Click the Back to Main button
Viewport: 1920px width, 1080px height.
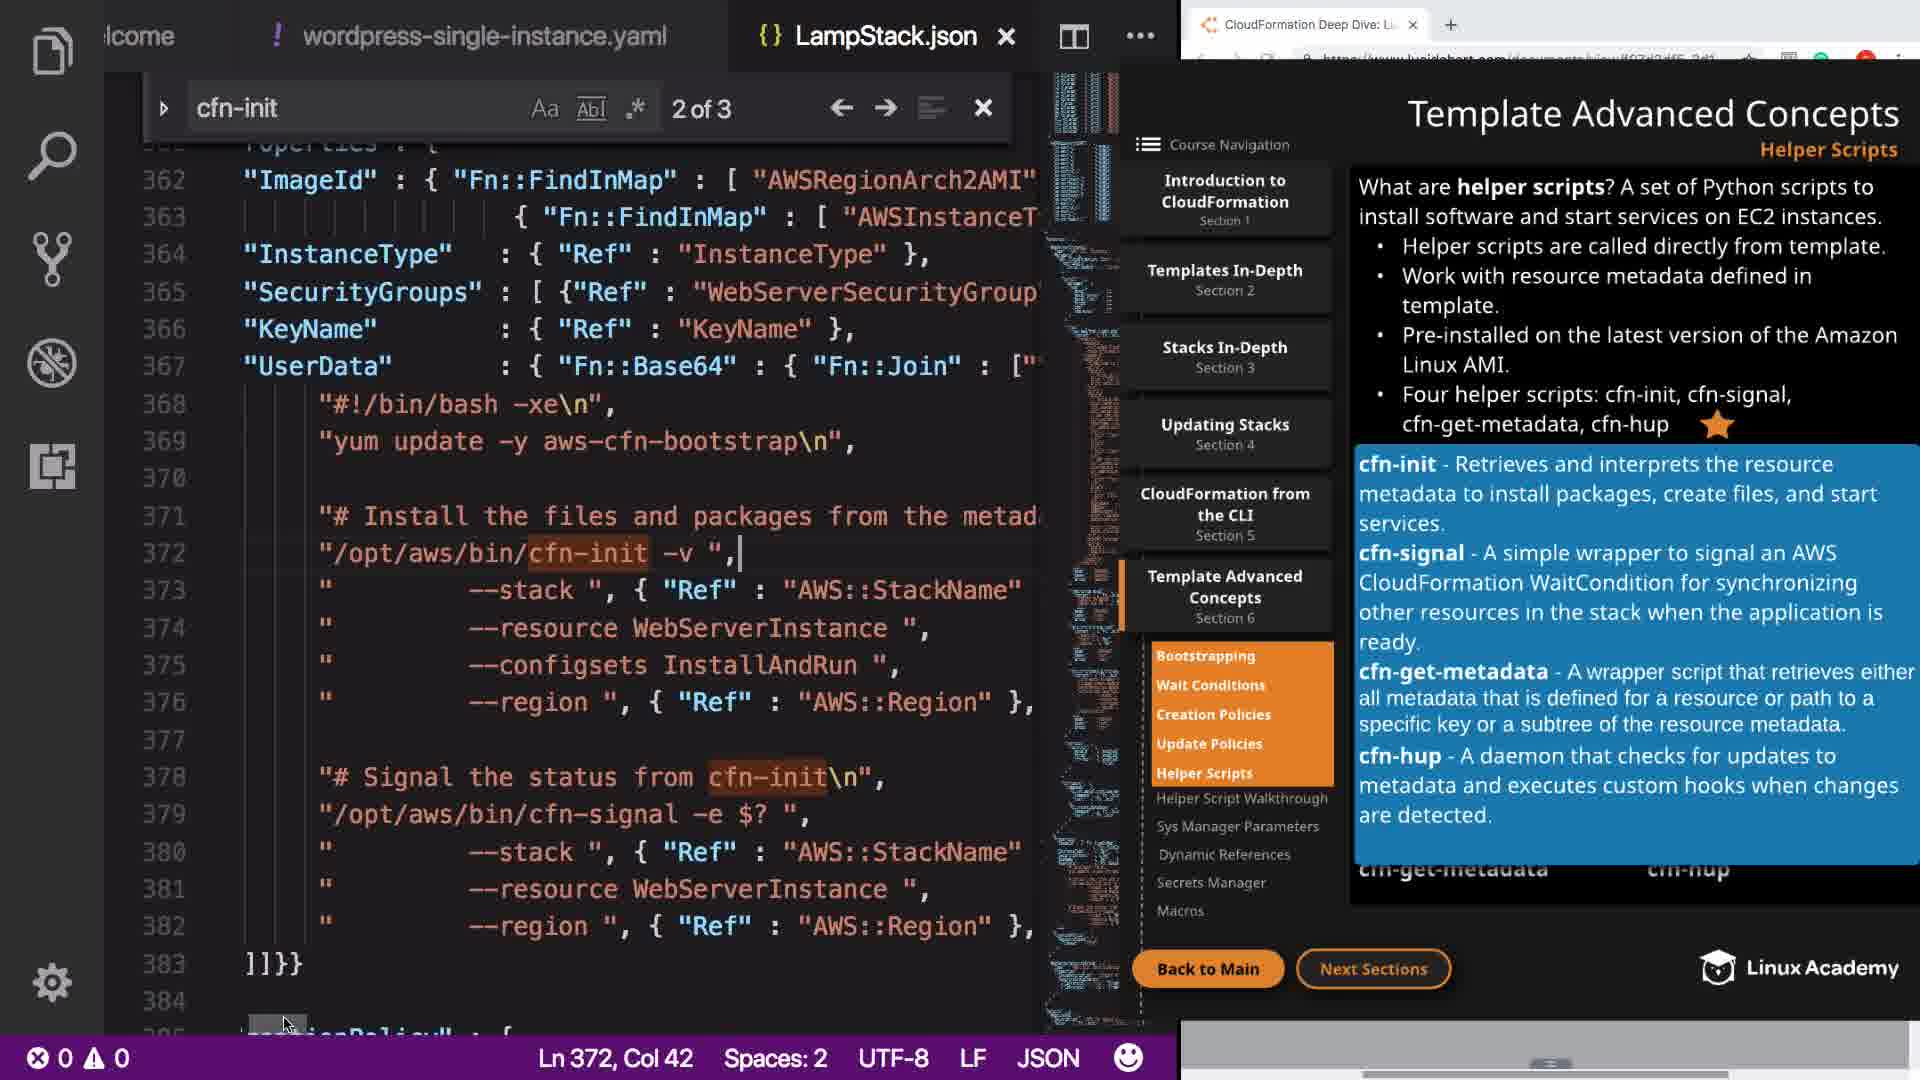tap(1207, 968)
